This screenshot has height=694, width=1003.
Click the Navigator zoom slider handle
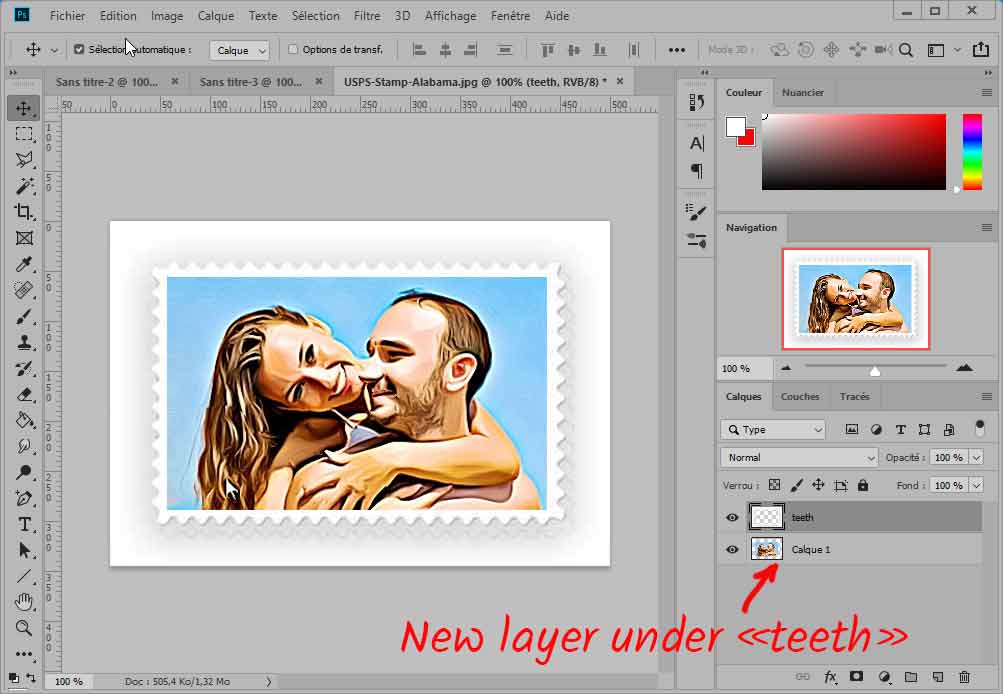click(874, 371)
